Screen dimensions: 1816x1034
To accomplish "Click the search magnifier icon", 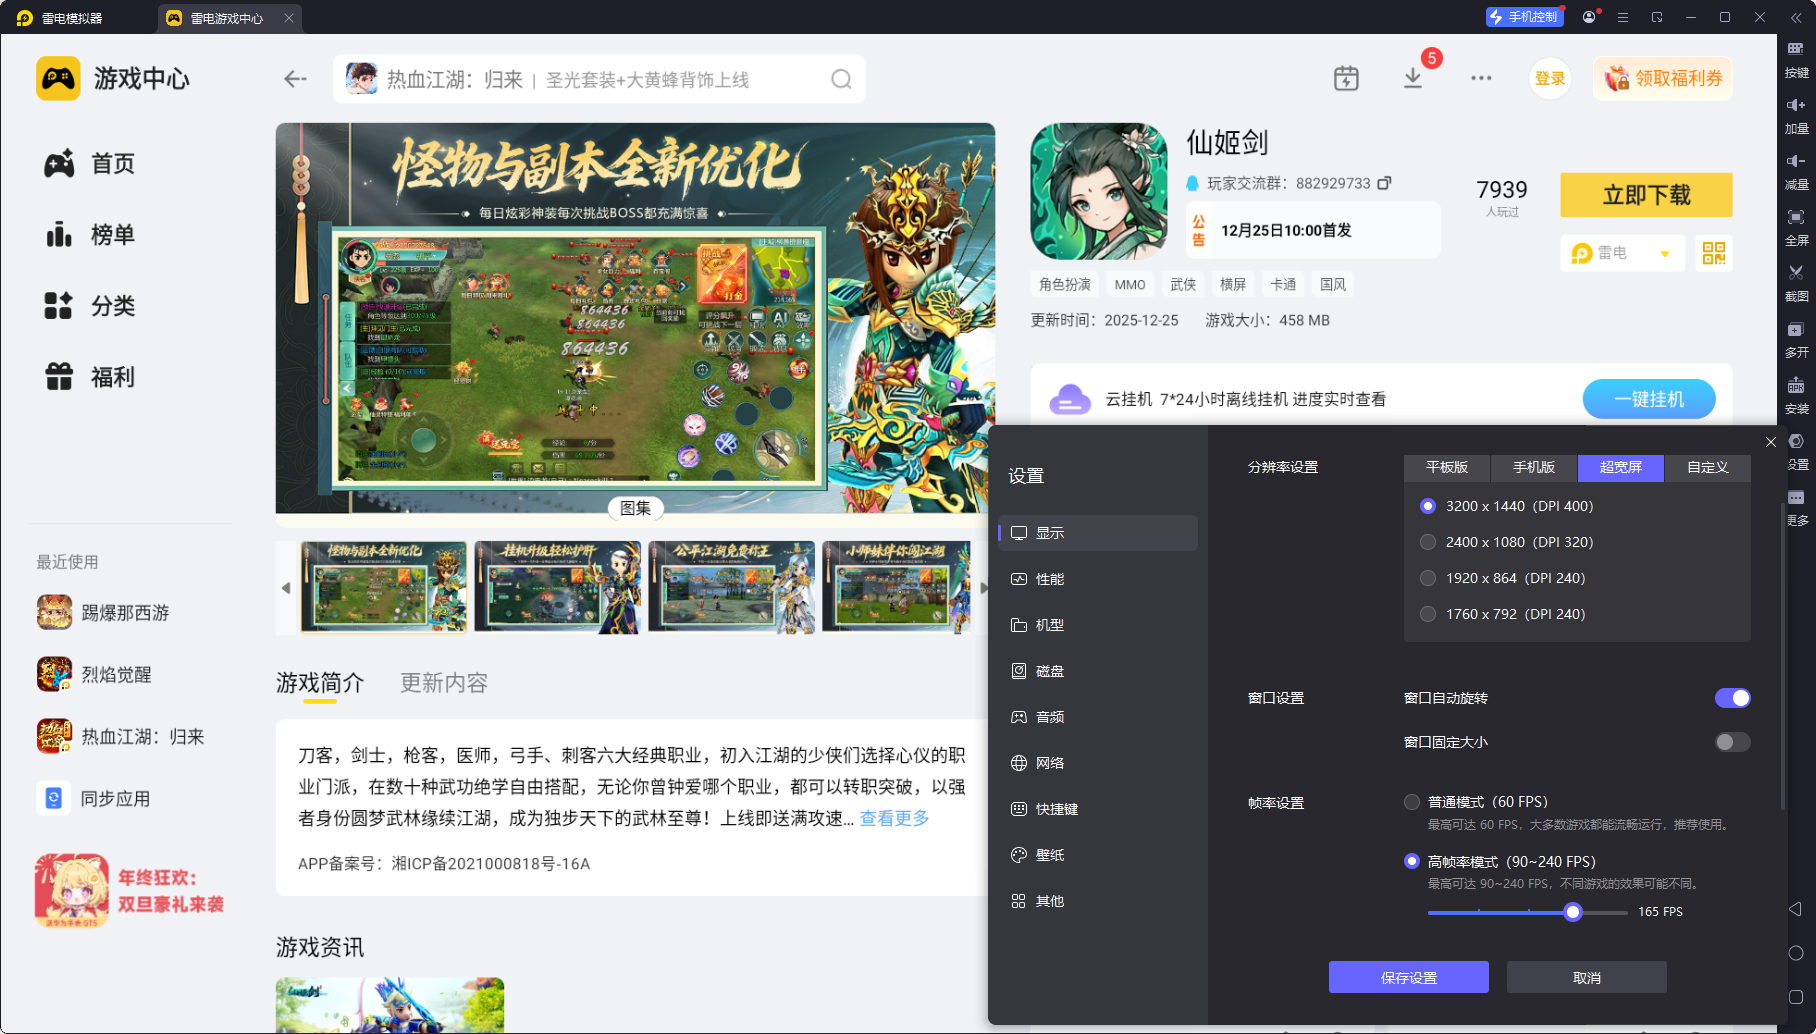I will pos(841,79).
